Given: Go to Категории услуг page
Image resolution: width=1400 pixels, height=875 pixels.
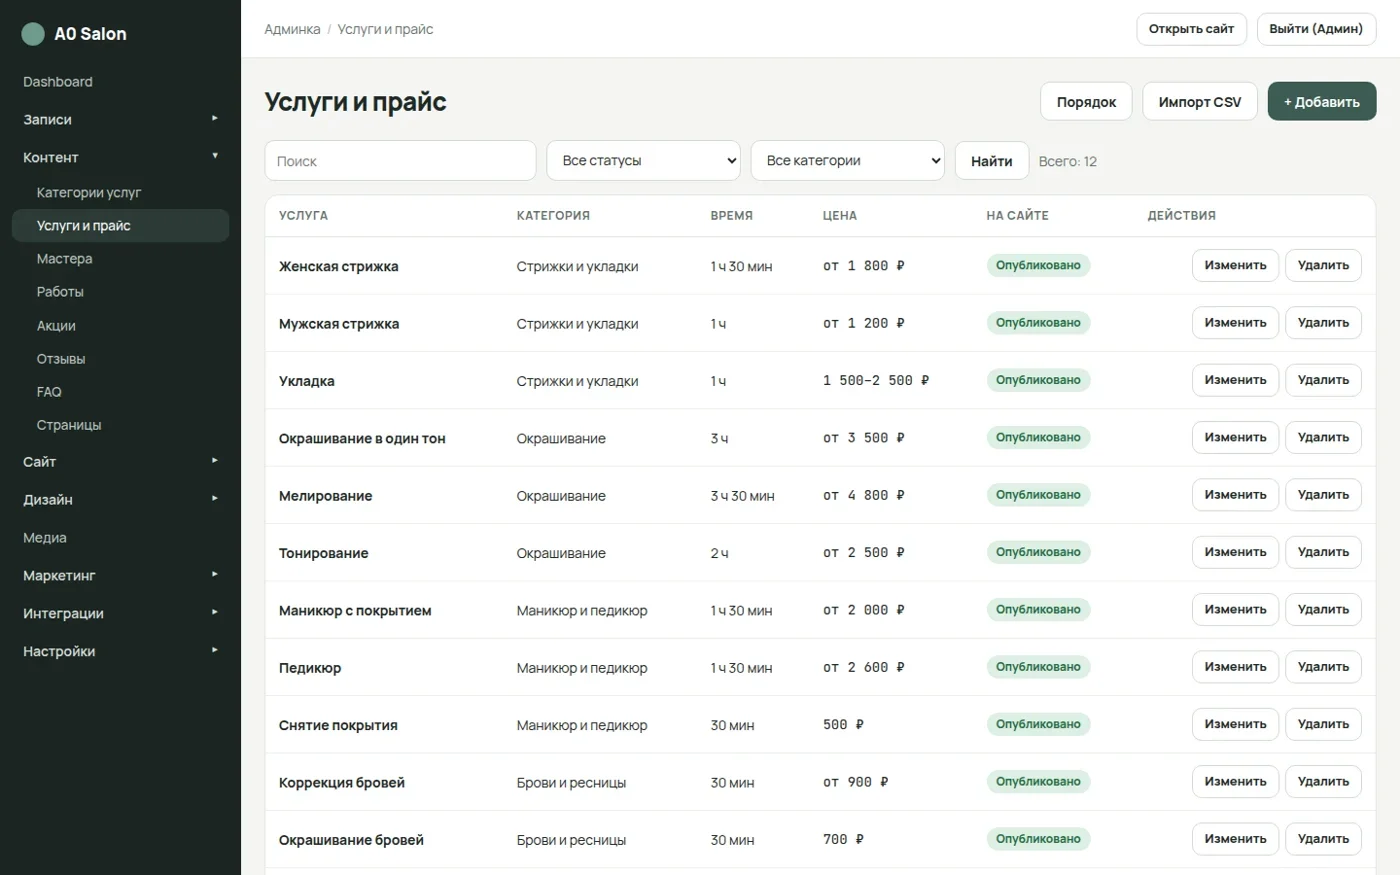Looking at the screenshot, I should (x=120, y=192).
